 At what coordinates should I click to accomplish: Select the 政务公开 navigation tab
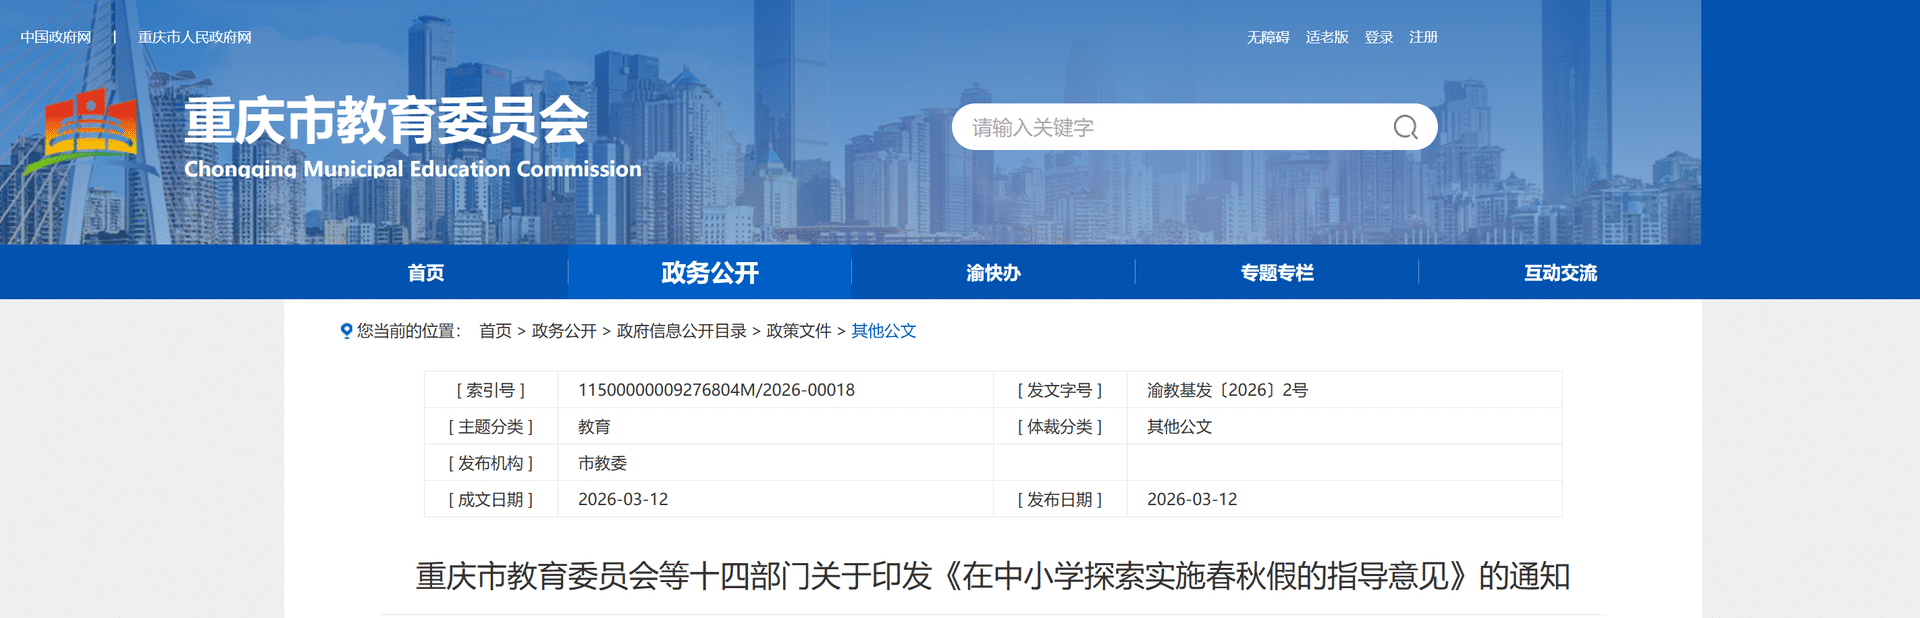(x=710, y=272)
